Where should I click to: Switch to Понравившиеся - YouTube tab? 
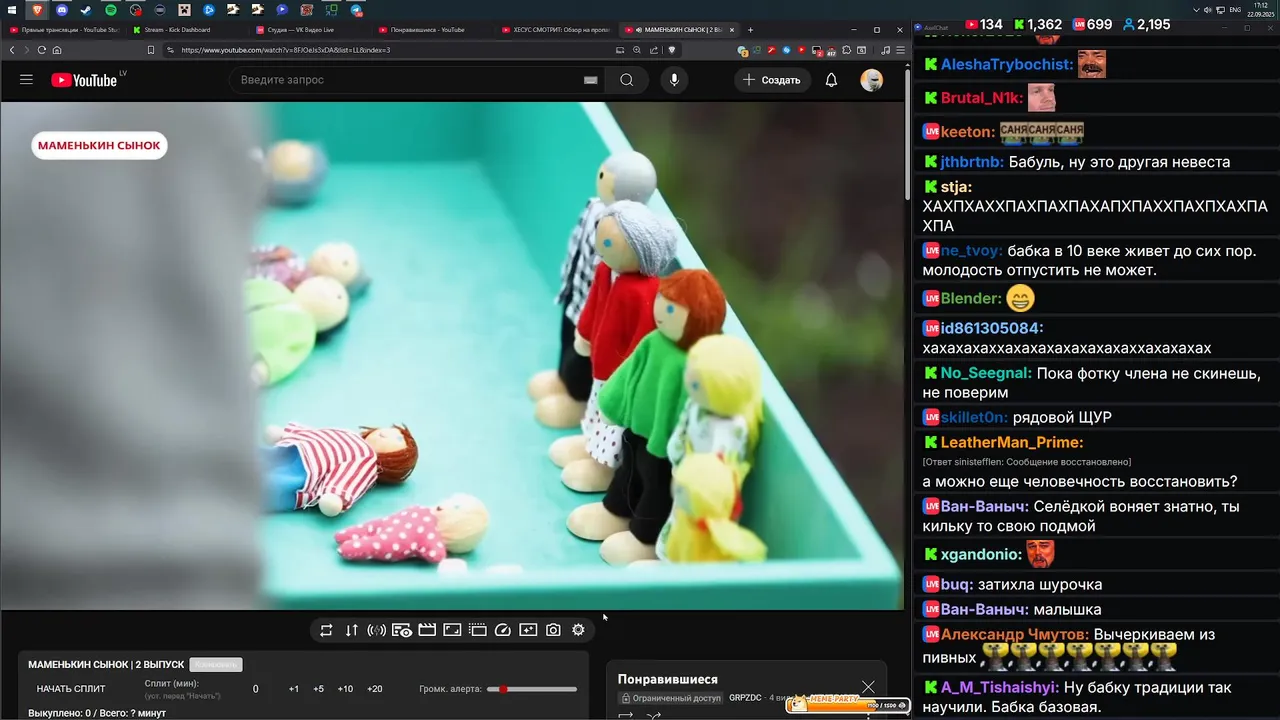[433, 30]
